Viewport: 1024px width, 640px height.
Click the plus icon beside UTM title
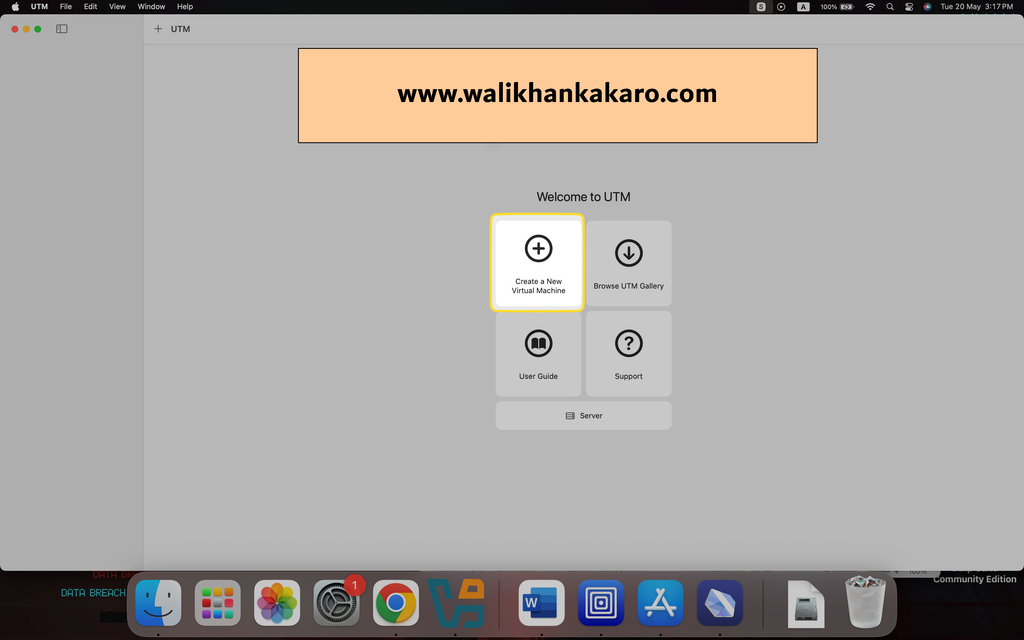[x=157, y=29]
